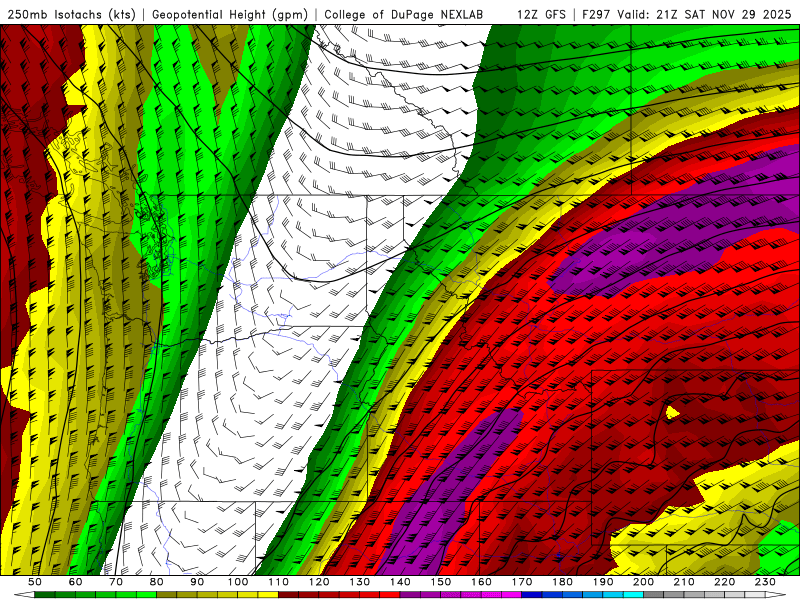Pick the bright yellow swatch before the dark red
This screenshot has width=800, height=600.
268,594
